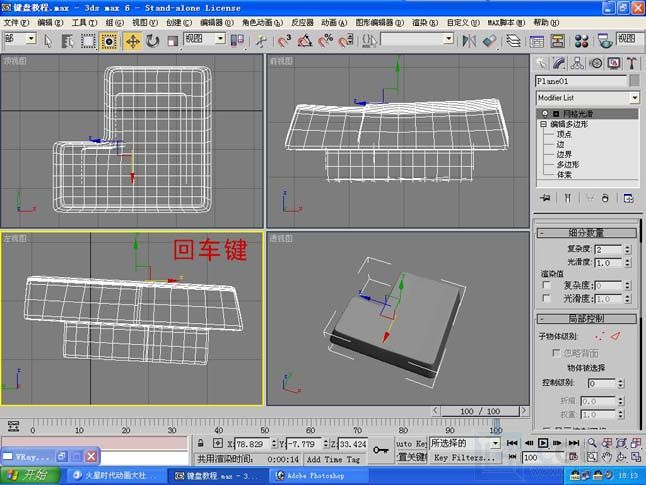Screen dimensions: 646x485
Task: Collapse the 局部控制 rollout
Action: pos(586,319)
